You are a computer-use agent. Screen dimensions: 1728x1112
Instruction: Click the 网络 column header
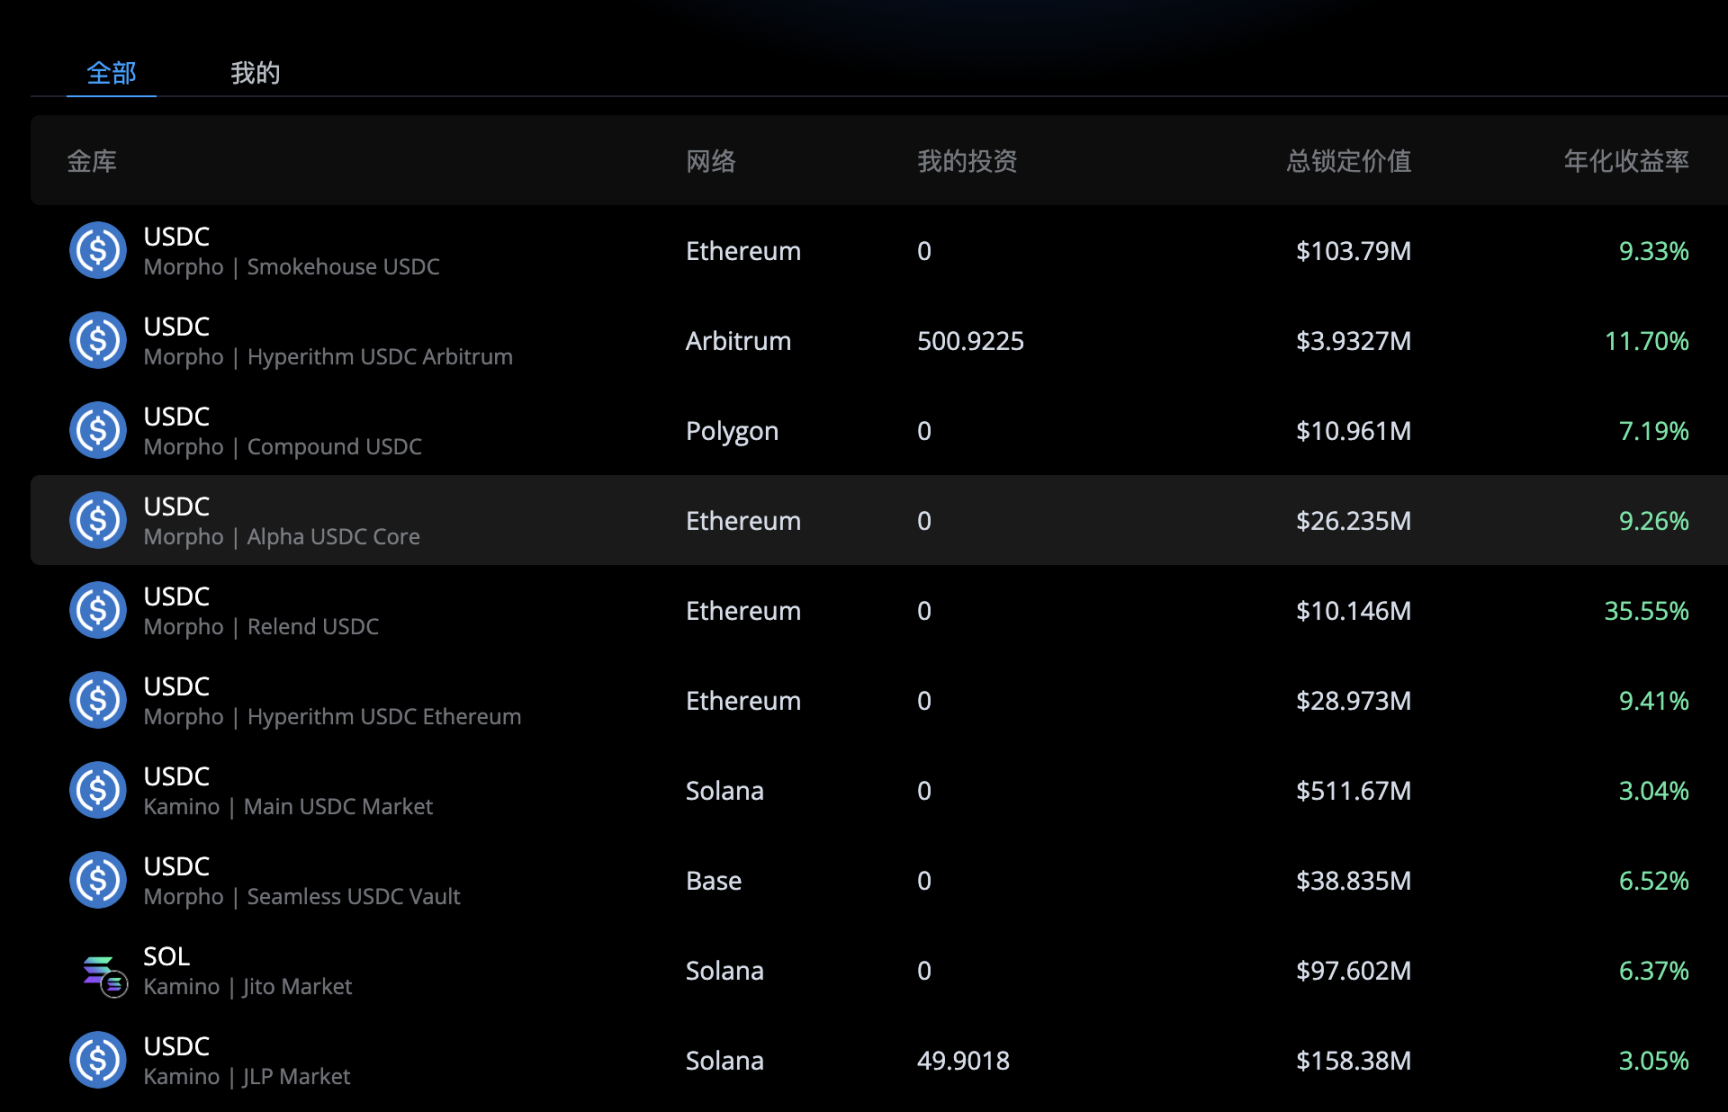711,161
